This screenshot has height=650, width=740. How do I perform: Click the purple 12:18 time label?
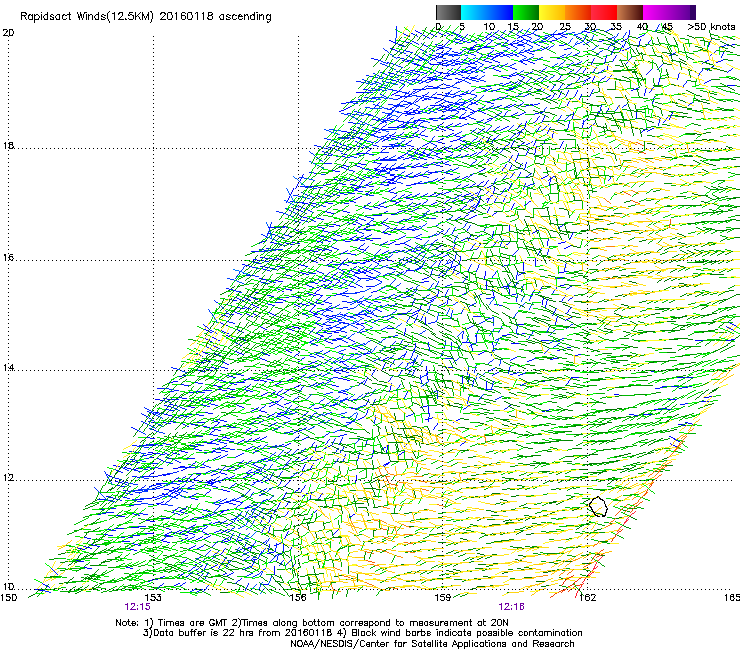(x=512, y=607)
